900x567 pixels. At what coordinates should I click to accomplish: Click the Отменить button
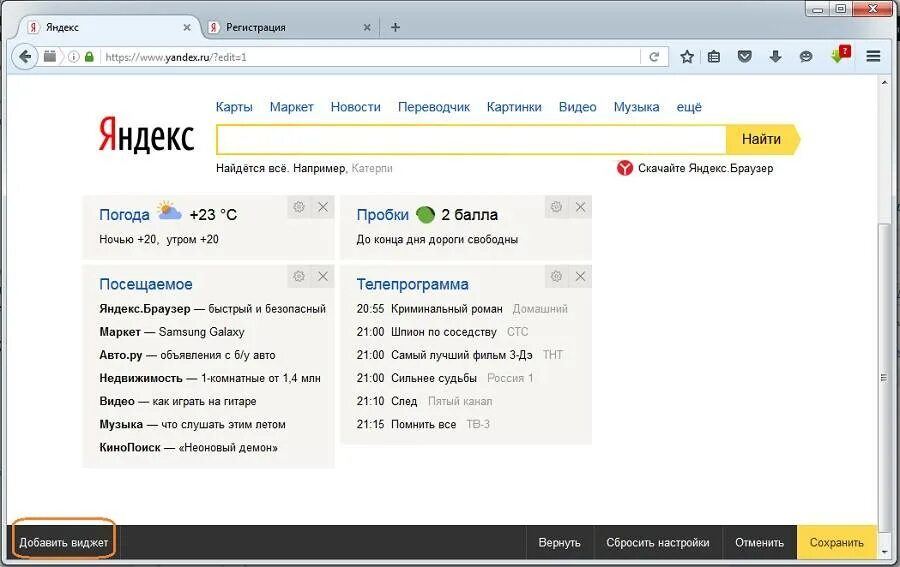tap(759, 542)
